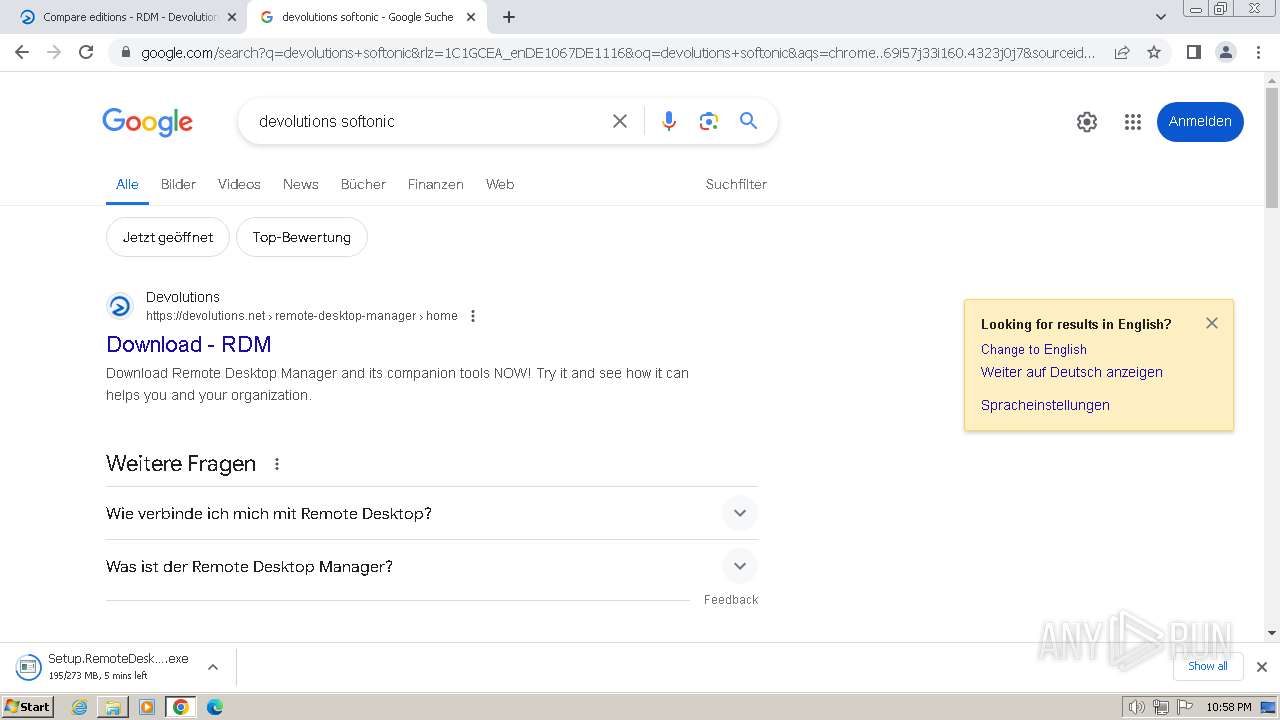Click the volume tray icon
This screenshot has width=1280, height=720.
[x=1136, y=707]
